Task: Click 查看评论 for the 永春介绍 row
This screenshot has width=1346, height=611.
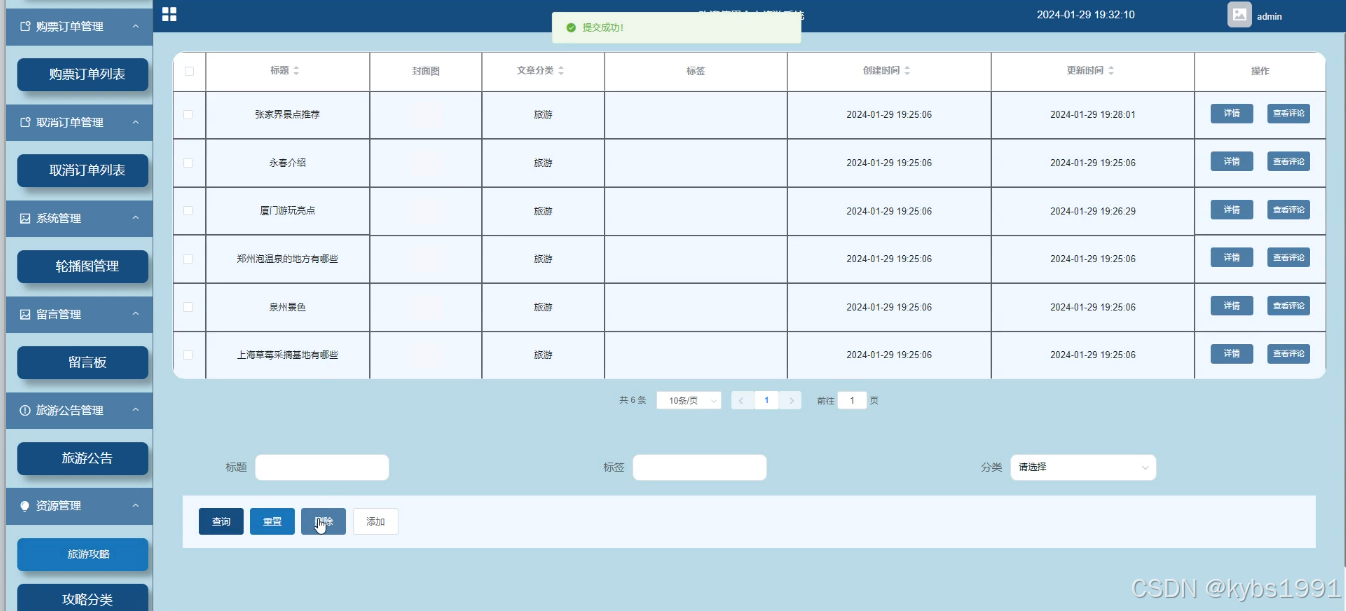Action: click(1288, 162)
